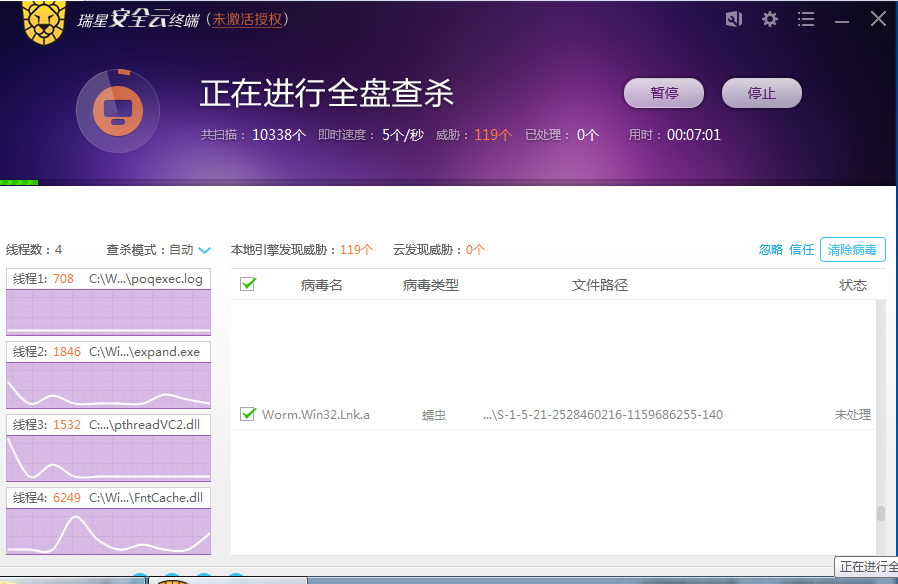
Task: Click thread 4 graph for FntCache.dll
Action: 108,531
